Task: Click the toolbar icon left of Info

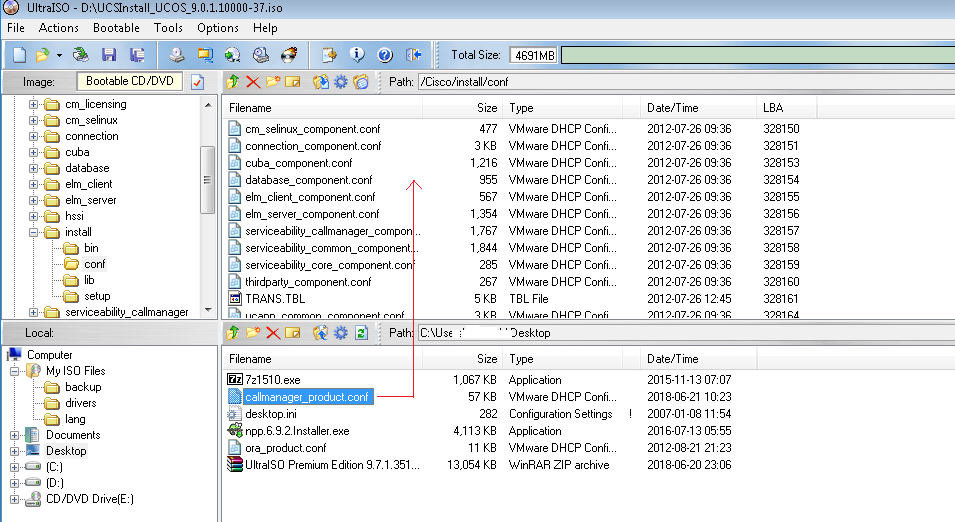Action: 329,55
